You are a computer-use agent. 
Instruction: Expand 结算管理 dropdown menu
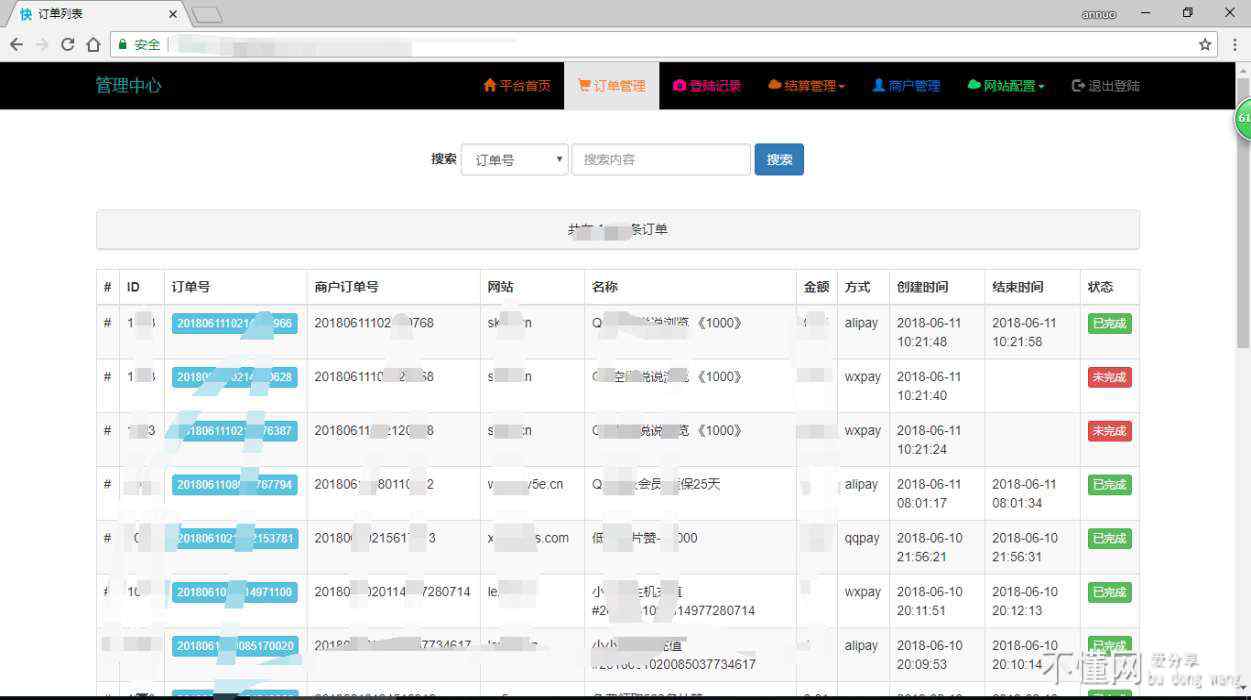coord(807,86)
